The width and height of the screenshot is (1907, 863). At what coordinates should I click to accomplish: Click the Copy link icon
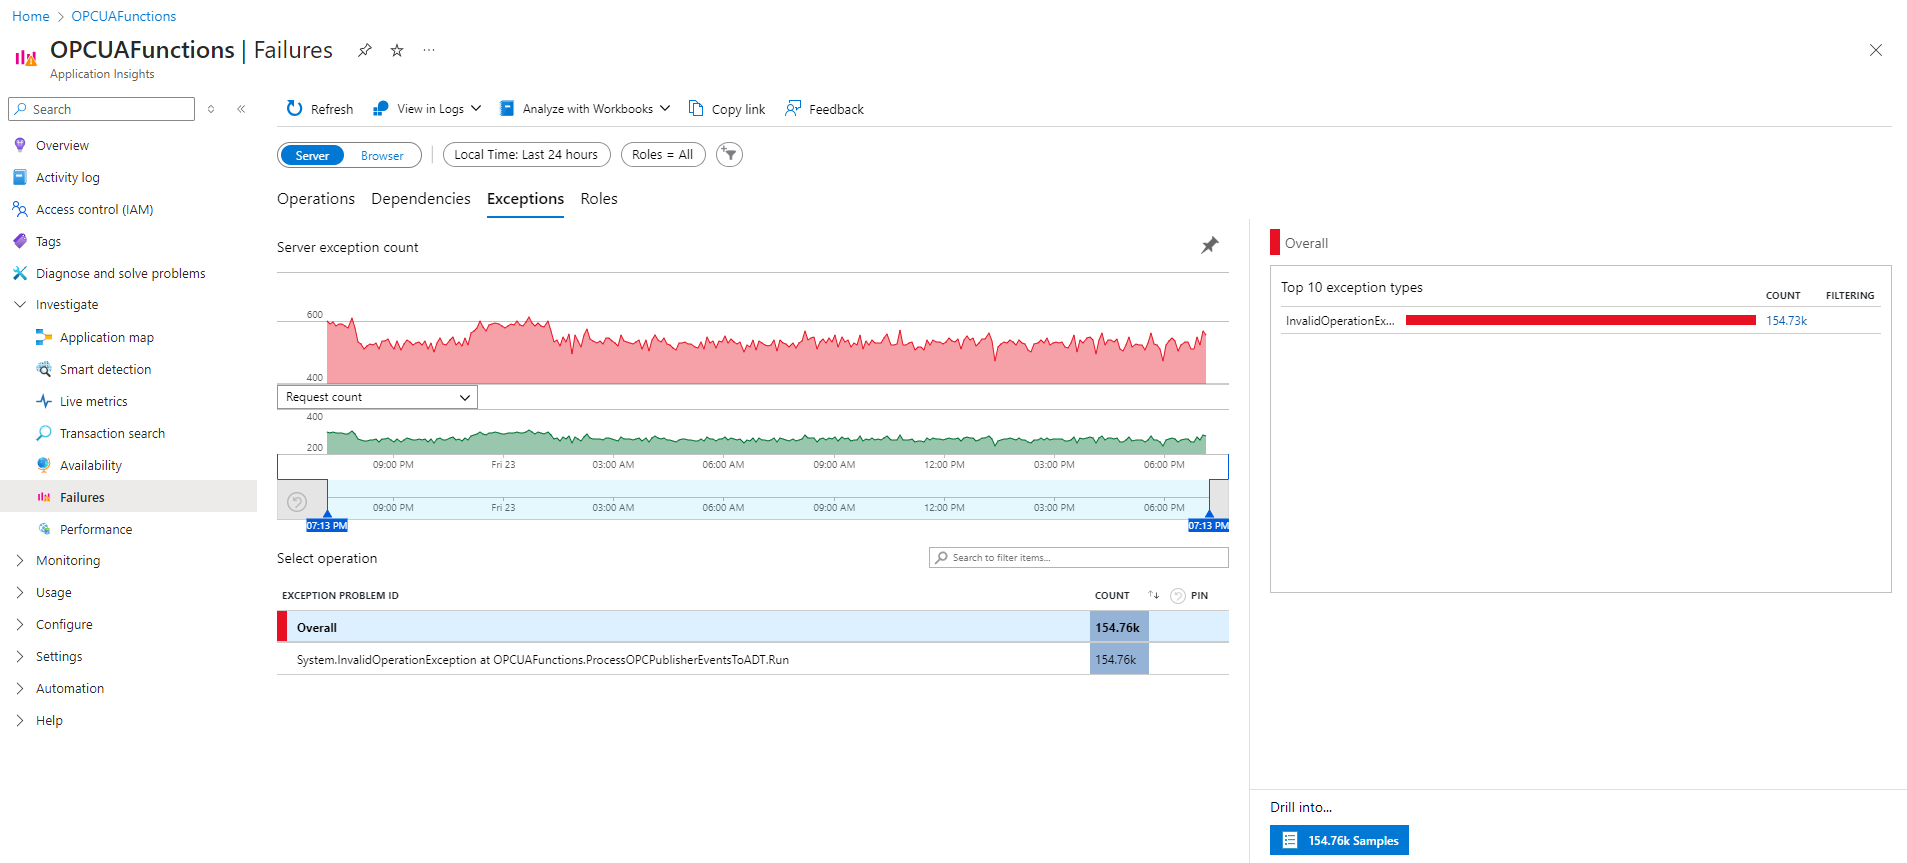696,108
